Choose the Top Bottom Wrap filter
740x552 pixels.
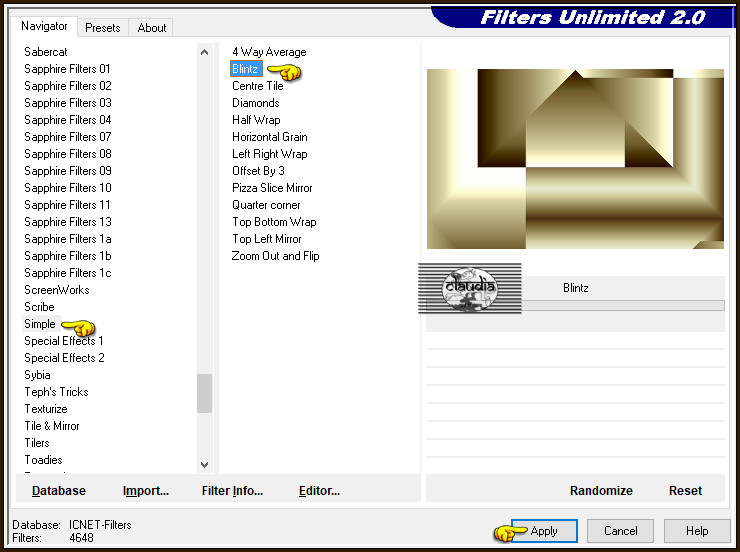click(x=274, y=222)
